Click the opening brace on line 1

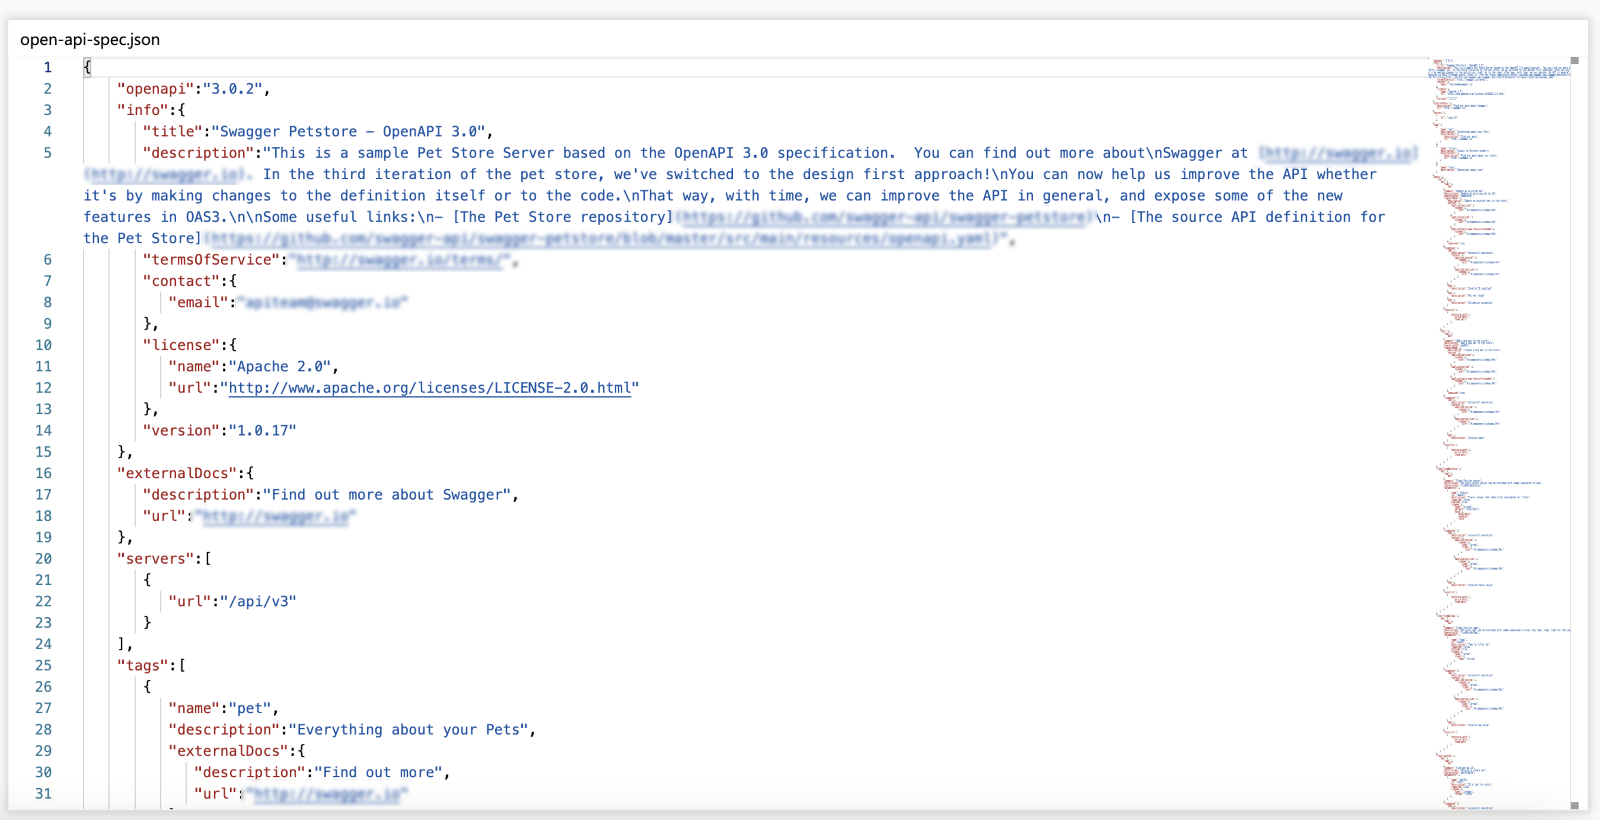(x=87, y=67)
